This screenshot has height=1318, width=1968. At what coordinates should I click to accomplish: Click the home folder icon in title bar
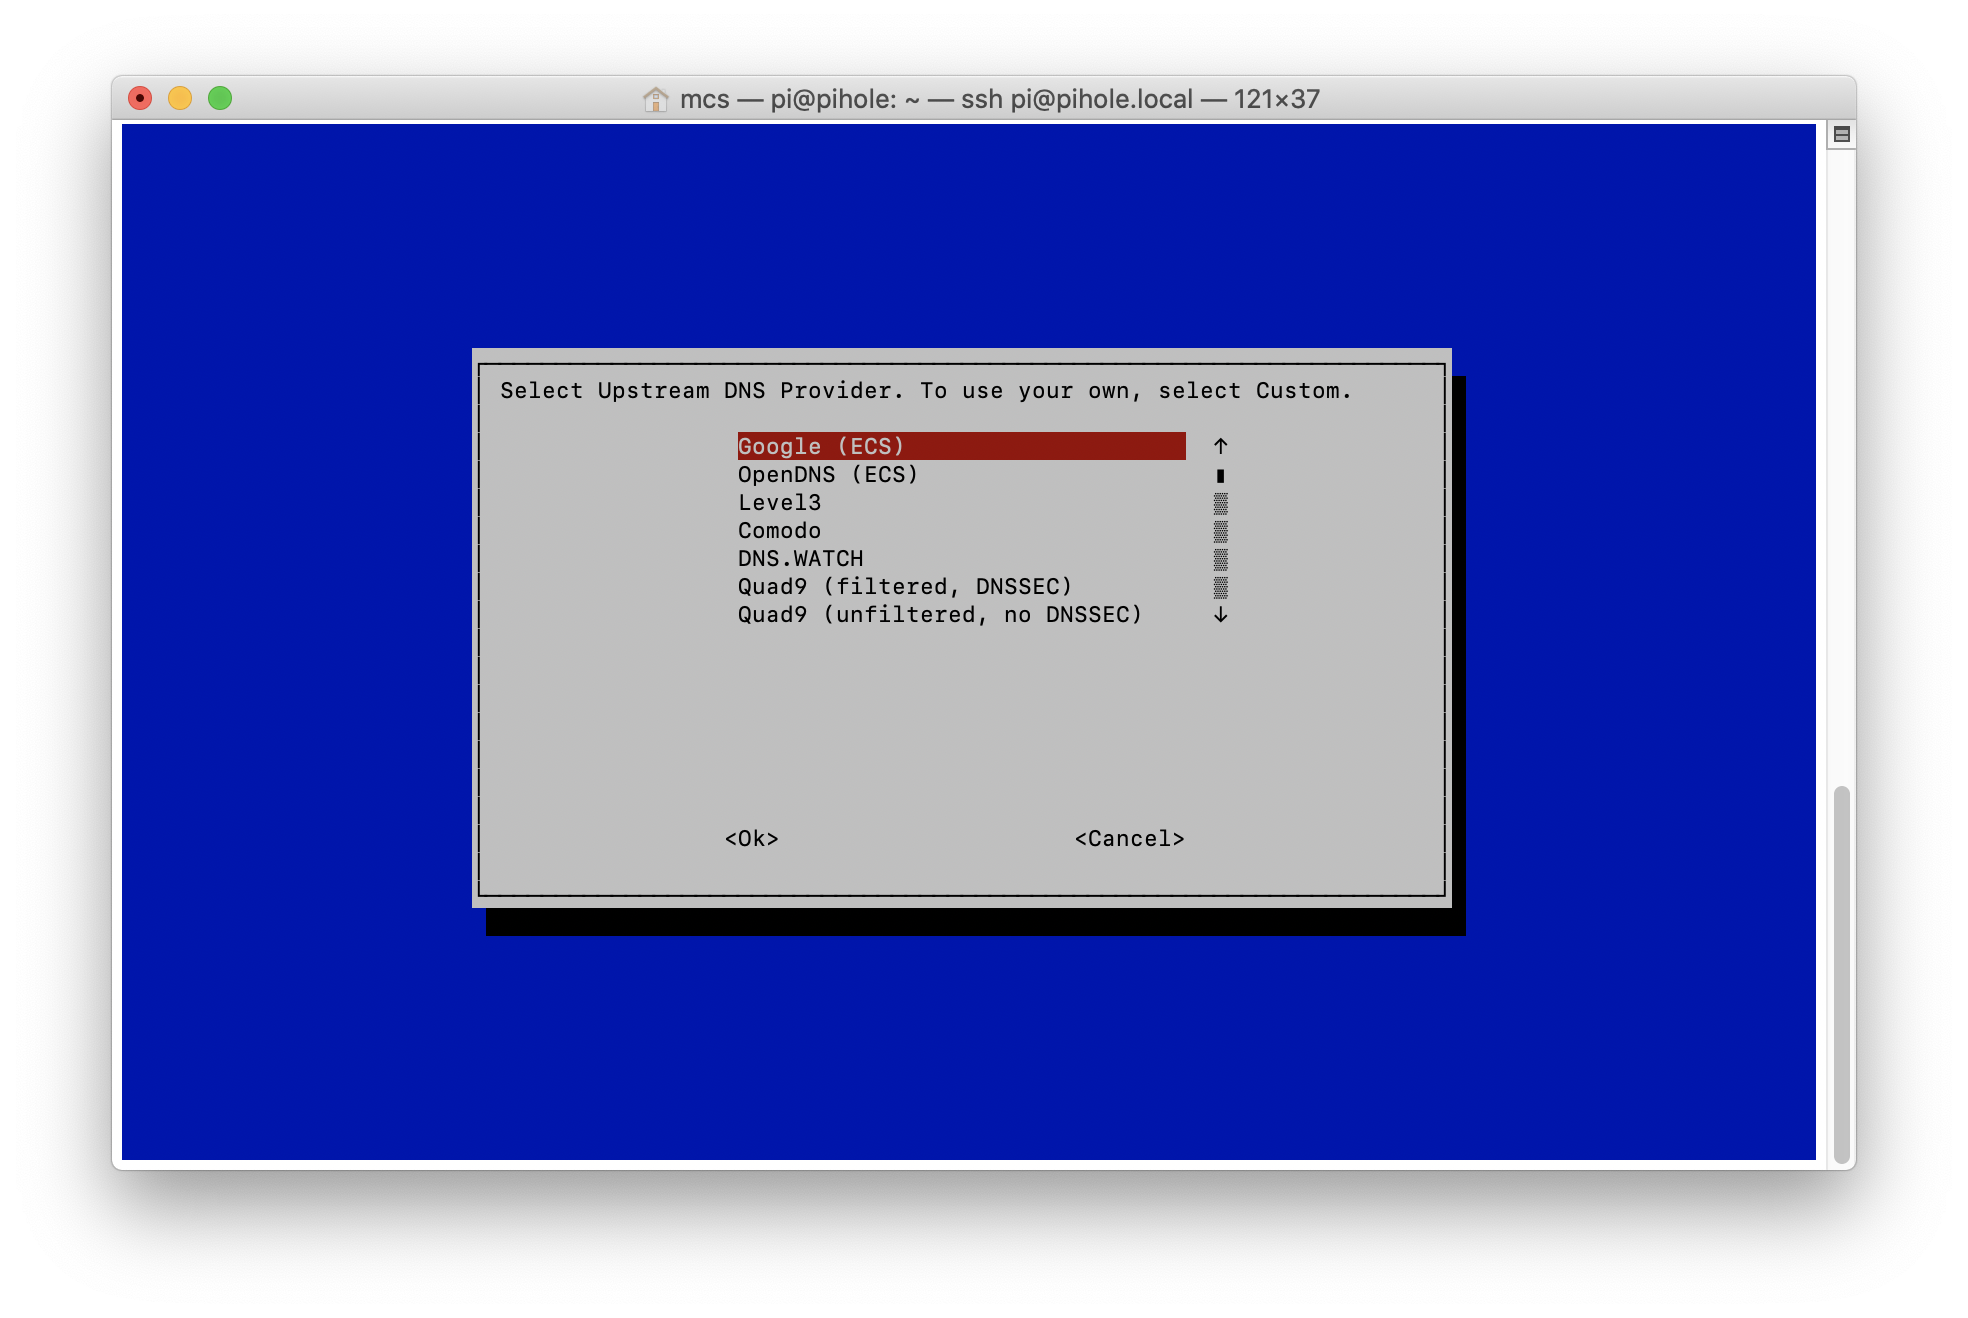coord(655,99)
